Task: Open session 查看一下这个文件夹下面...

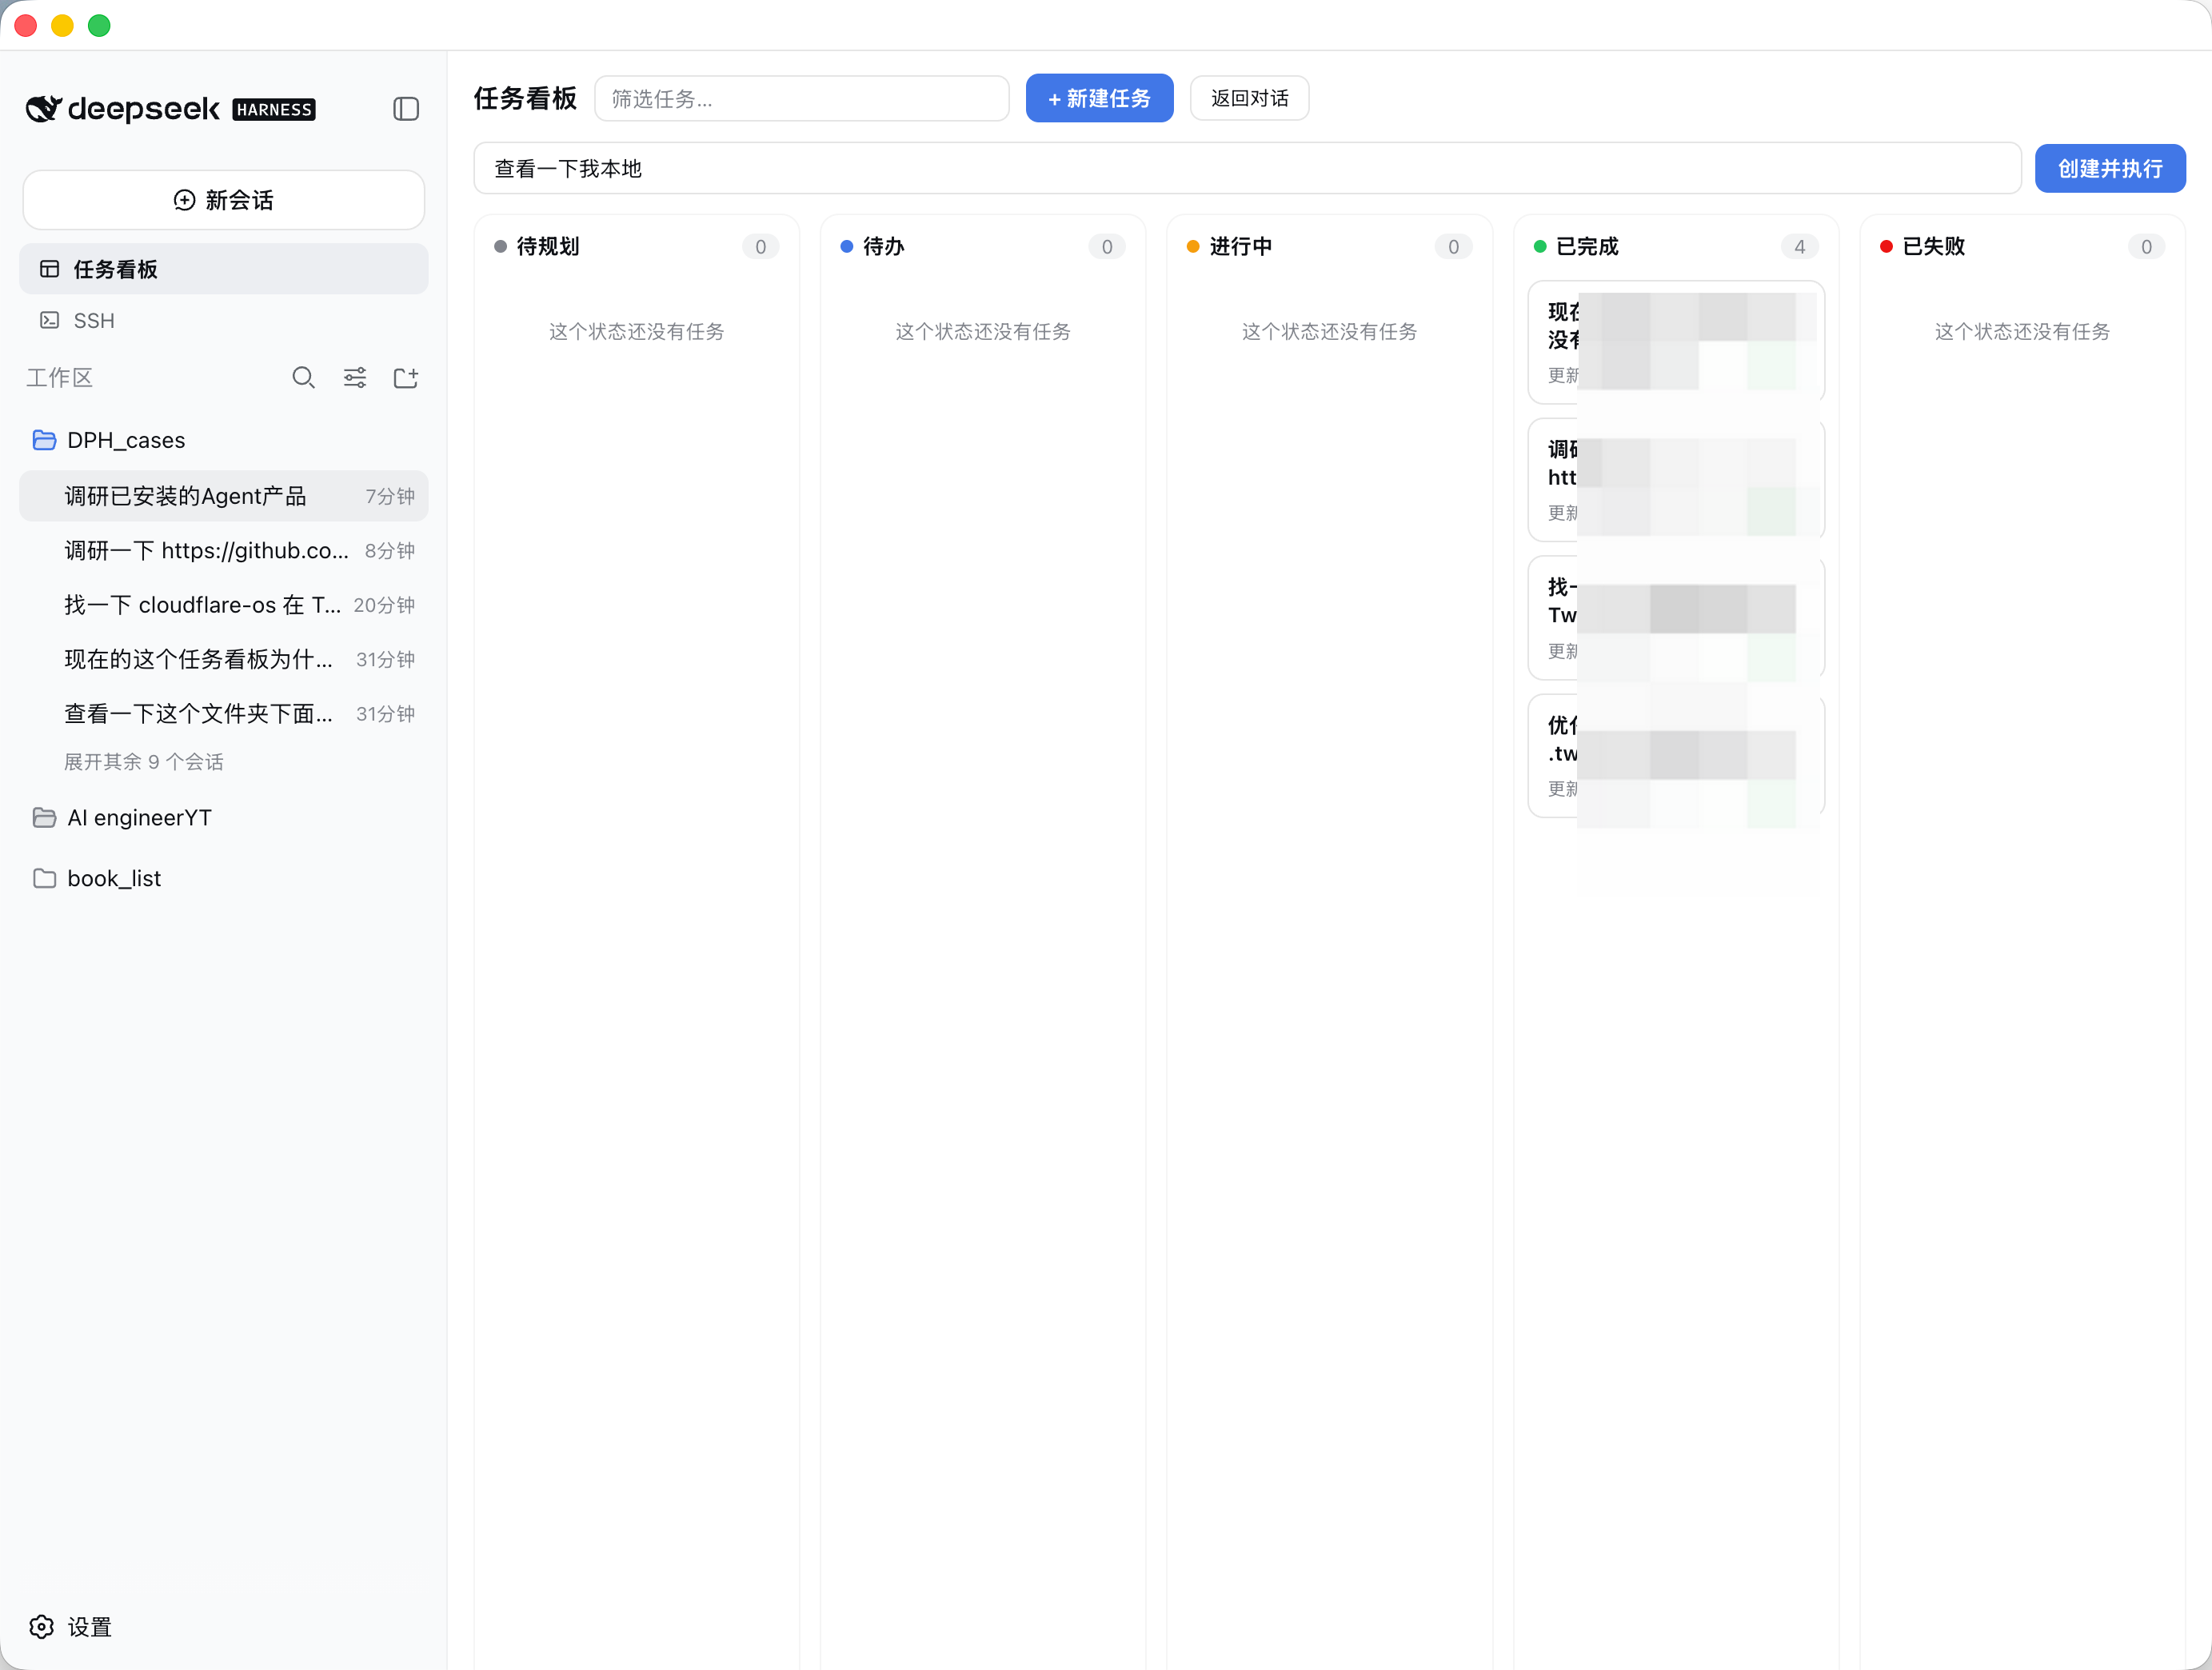Action: coord(224,714)
